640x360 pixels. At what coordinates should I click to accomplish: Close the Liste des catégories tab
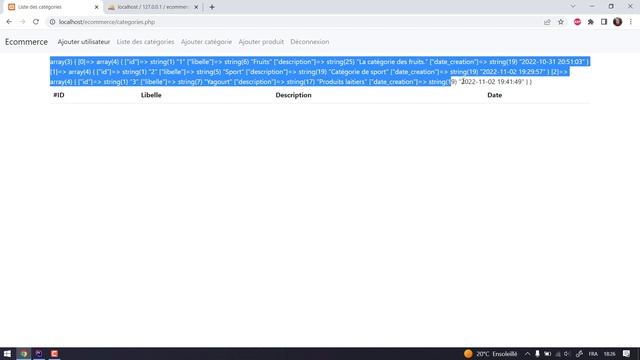pyautogui.click(x=97, y=7)
